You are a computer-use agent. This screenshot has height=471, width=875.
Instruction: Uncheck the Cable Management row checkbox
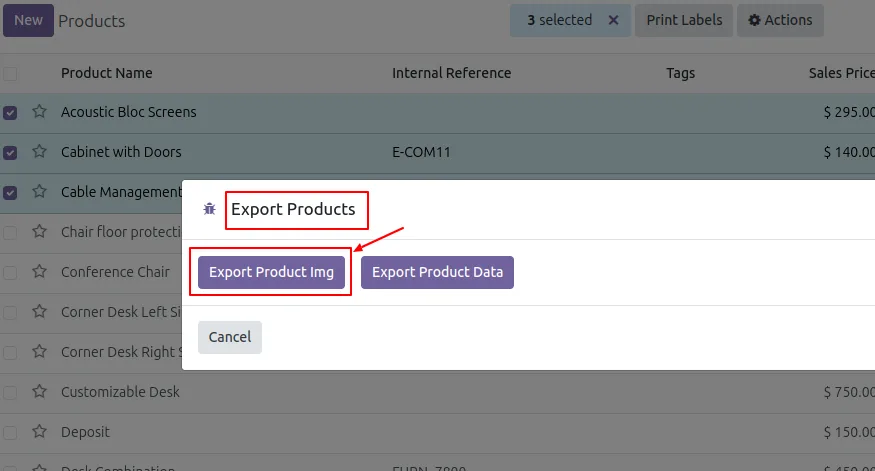(x=10, y=193)
